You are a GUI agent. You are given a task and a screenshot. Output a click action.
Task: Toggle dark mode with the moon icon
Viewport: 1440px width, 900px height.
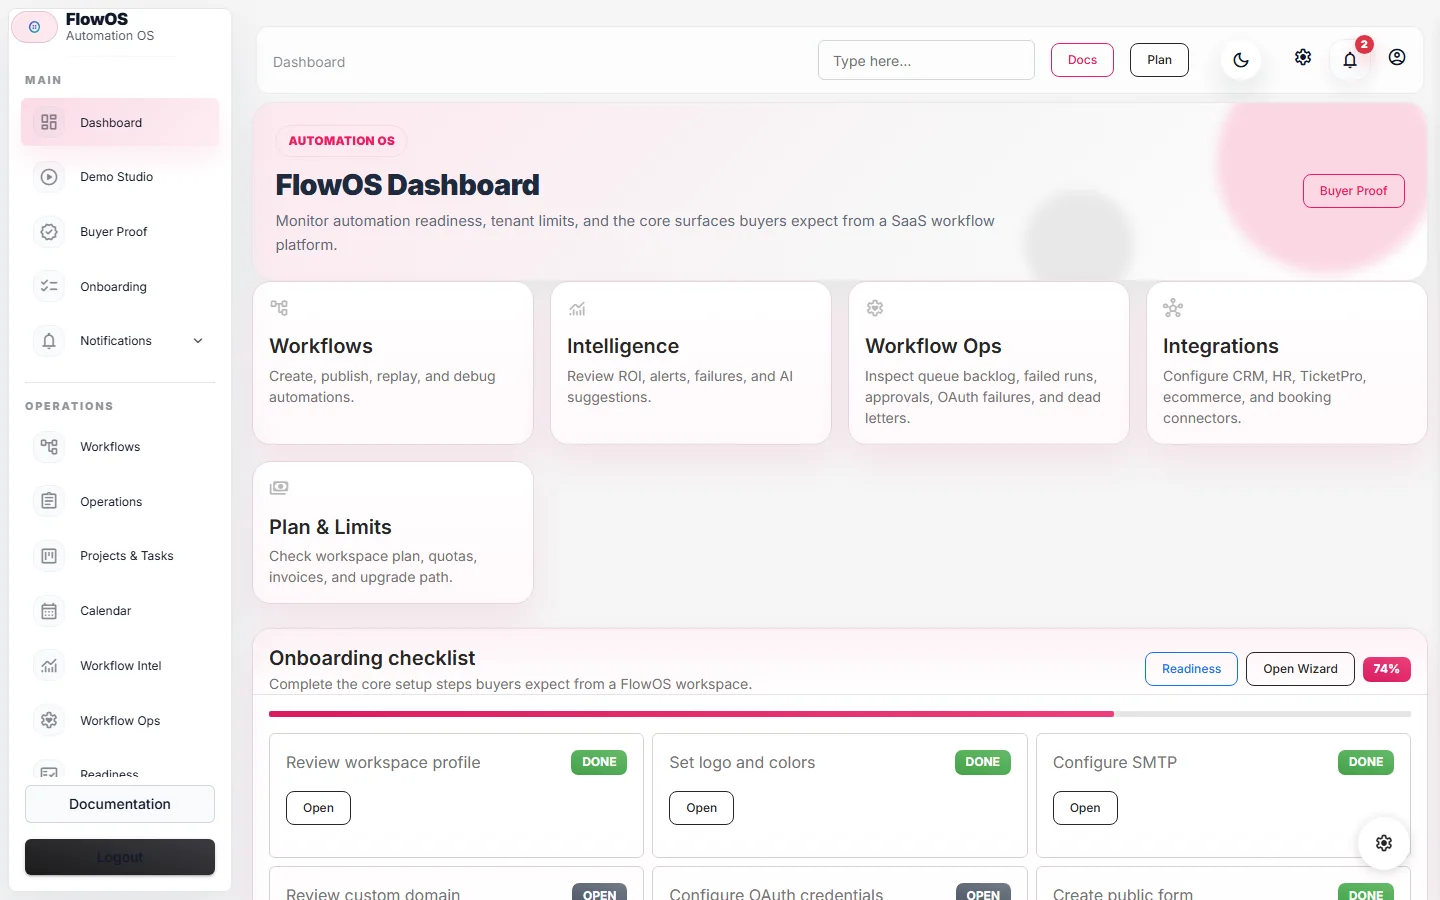[1241, 60]
